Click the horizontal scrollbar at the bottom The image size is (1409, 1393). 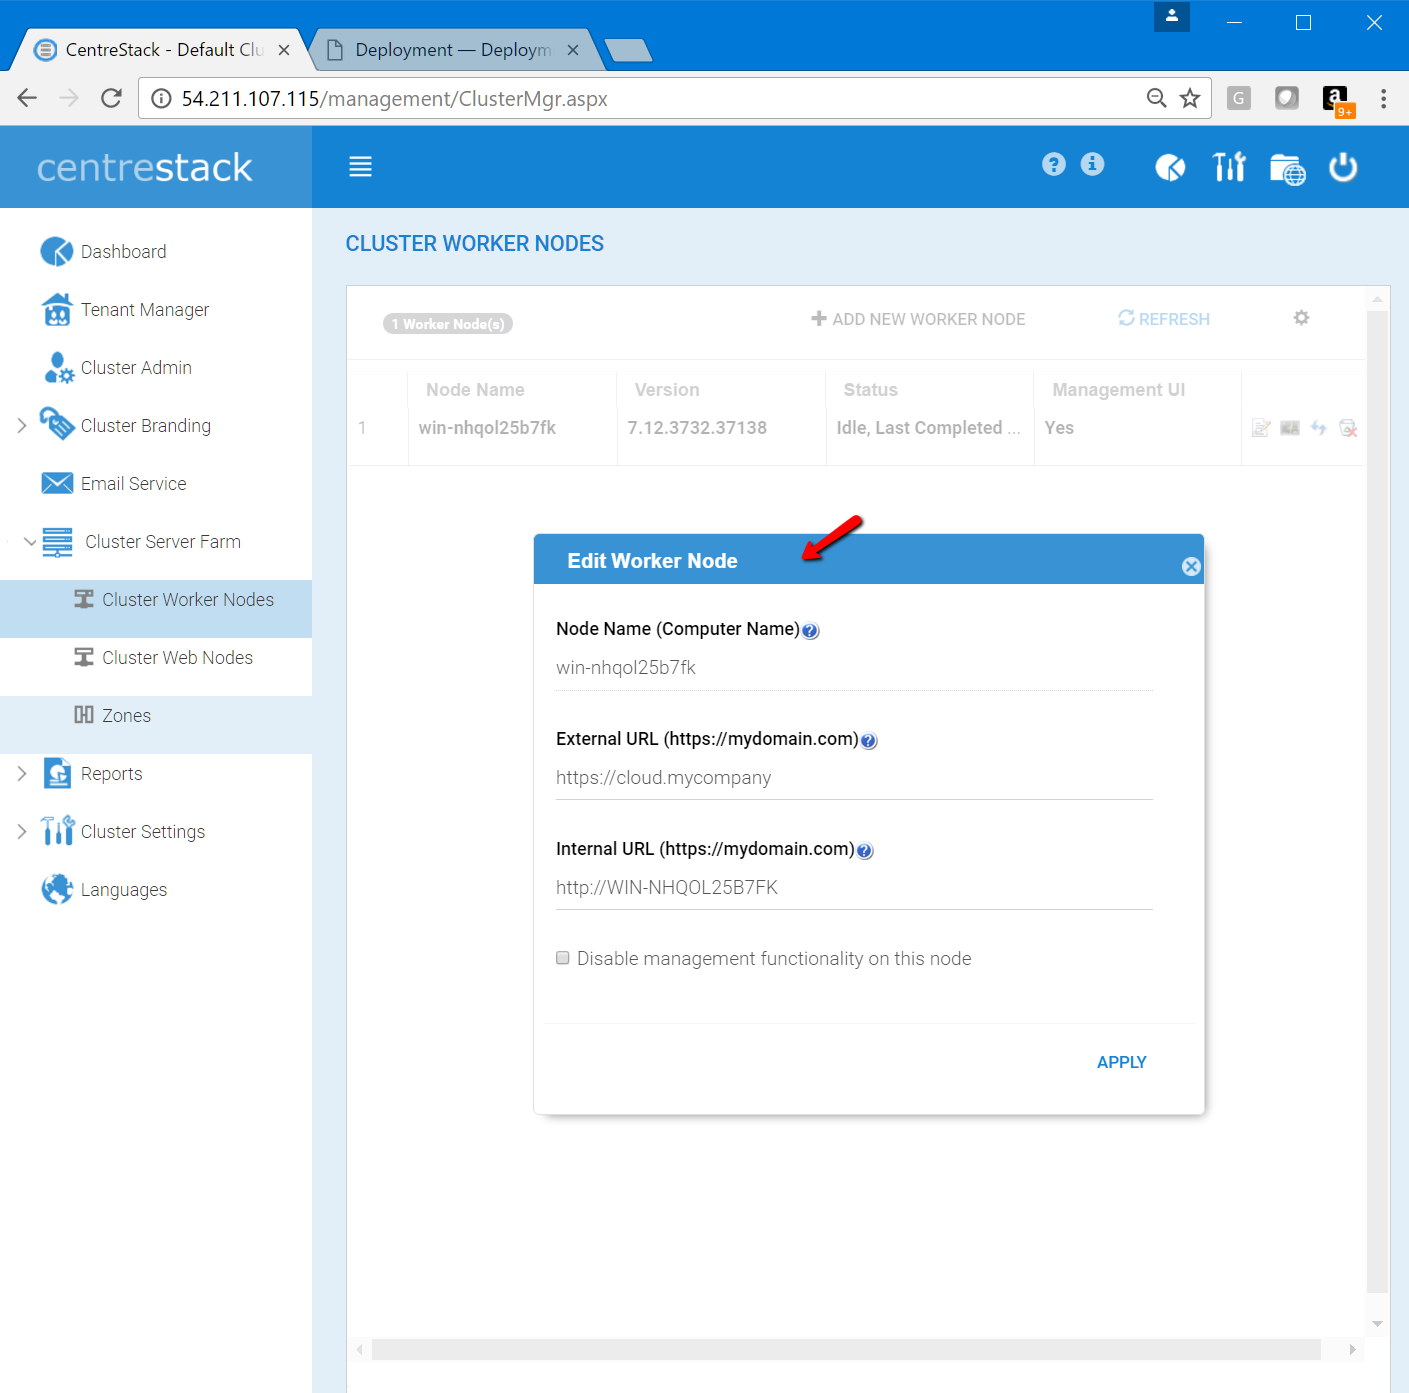pyautogui.click(x=846, y=1350)
